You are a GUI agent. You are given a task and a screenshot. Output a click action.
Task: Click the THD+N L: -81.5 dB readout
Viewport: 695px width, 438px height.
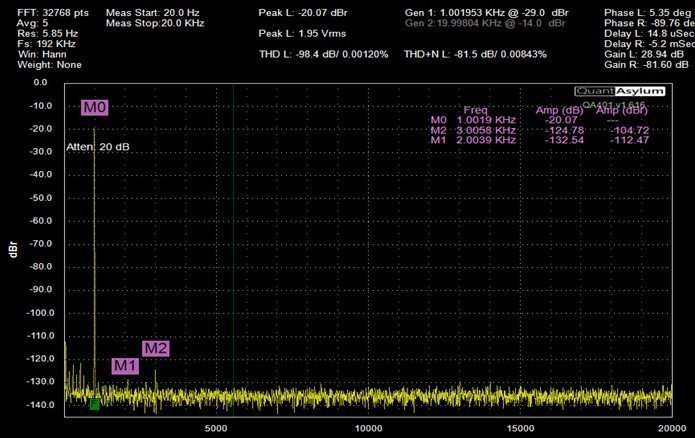(x=475, y=55)
